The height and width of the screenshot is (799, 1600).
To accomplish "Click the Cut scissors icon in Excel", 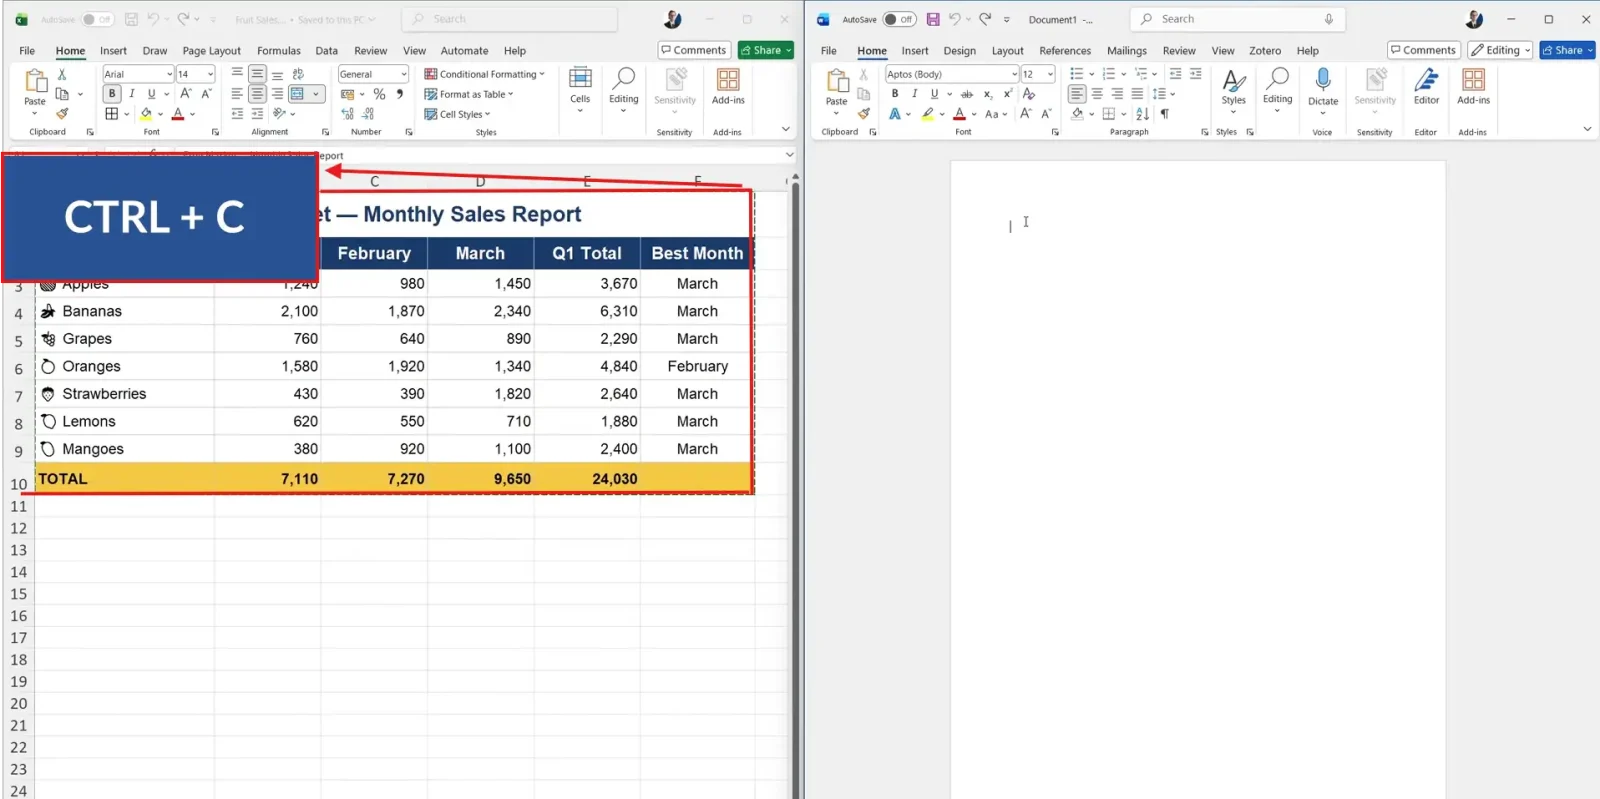I will tap(62, 74).
